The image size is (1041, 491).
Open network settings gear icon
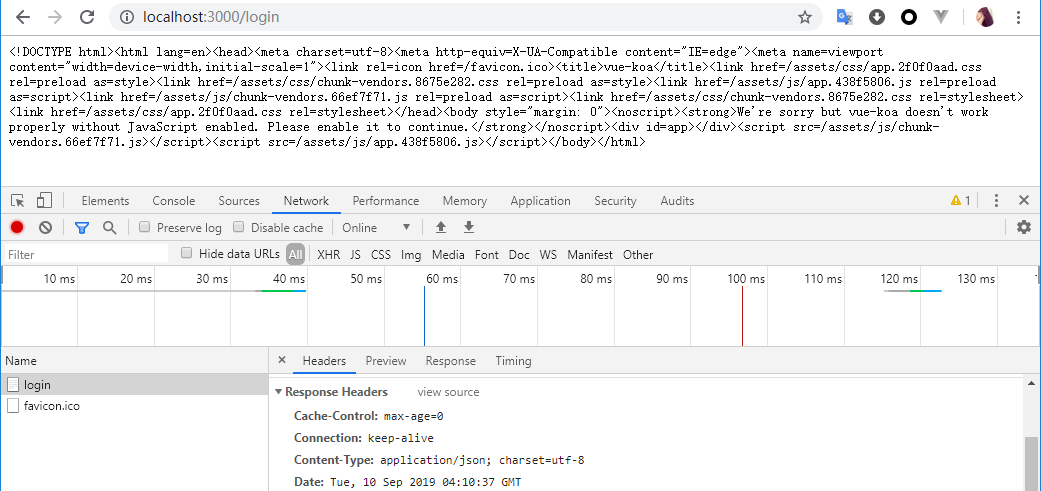pyautogui.click(x=1024, y=228)
